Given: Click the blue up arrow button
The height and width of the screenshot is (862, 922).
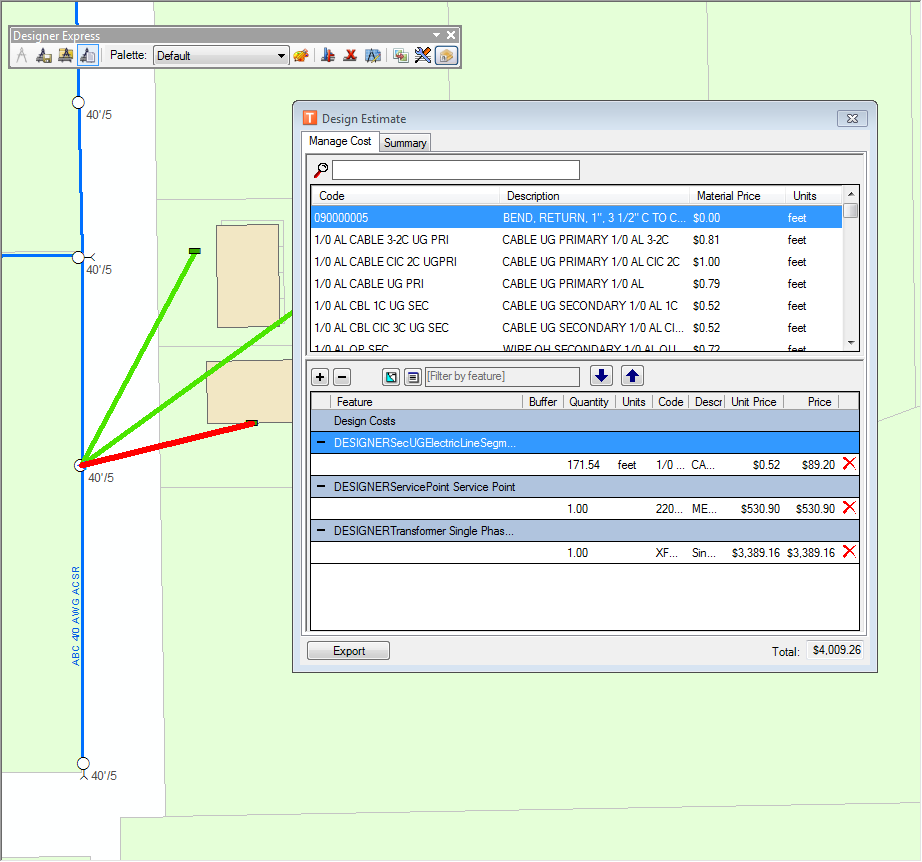Looking at the screenshot, I should (632, 376).
